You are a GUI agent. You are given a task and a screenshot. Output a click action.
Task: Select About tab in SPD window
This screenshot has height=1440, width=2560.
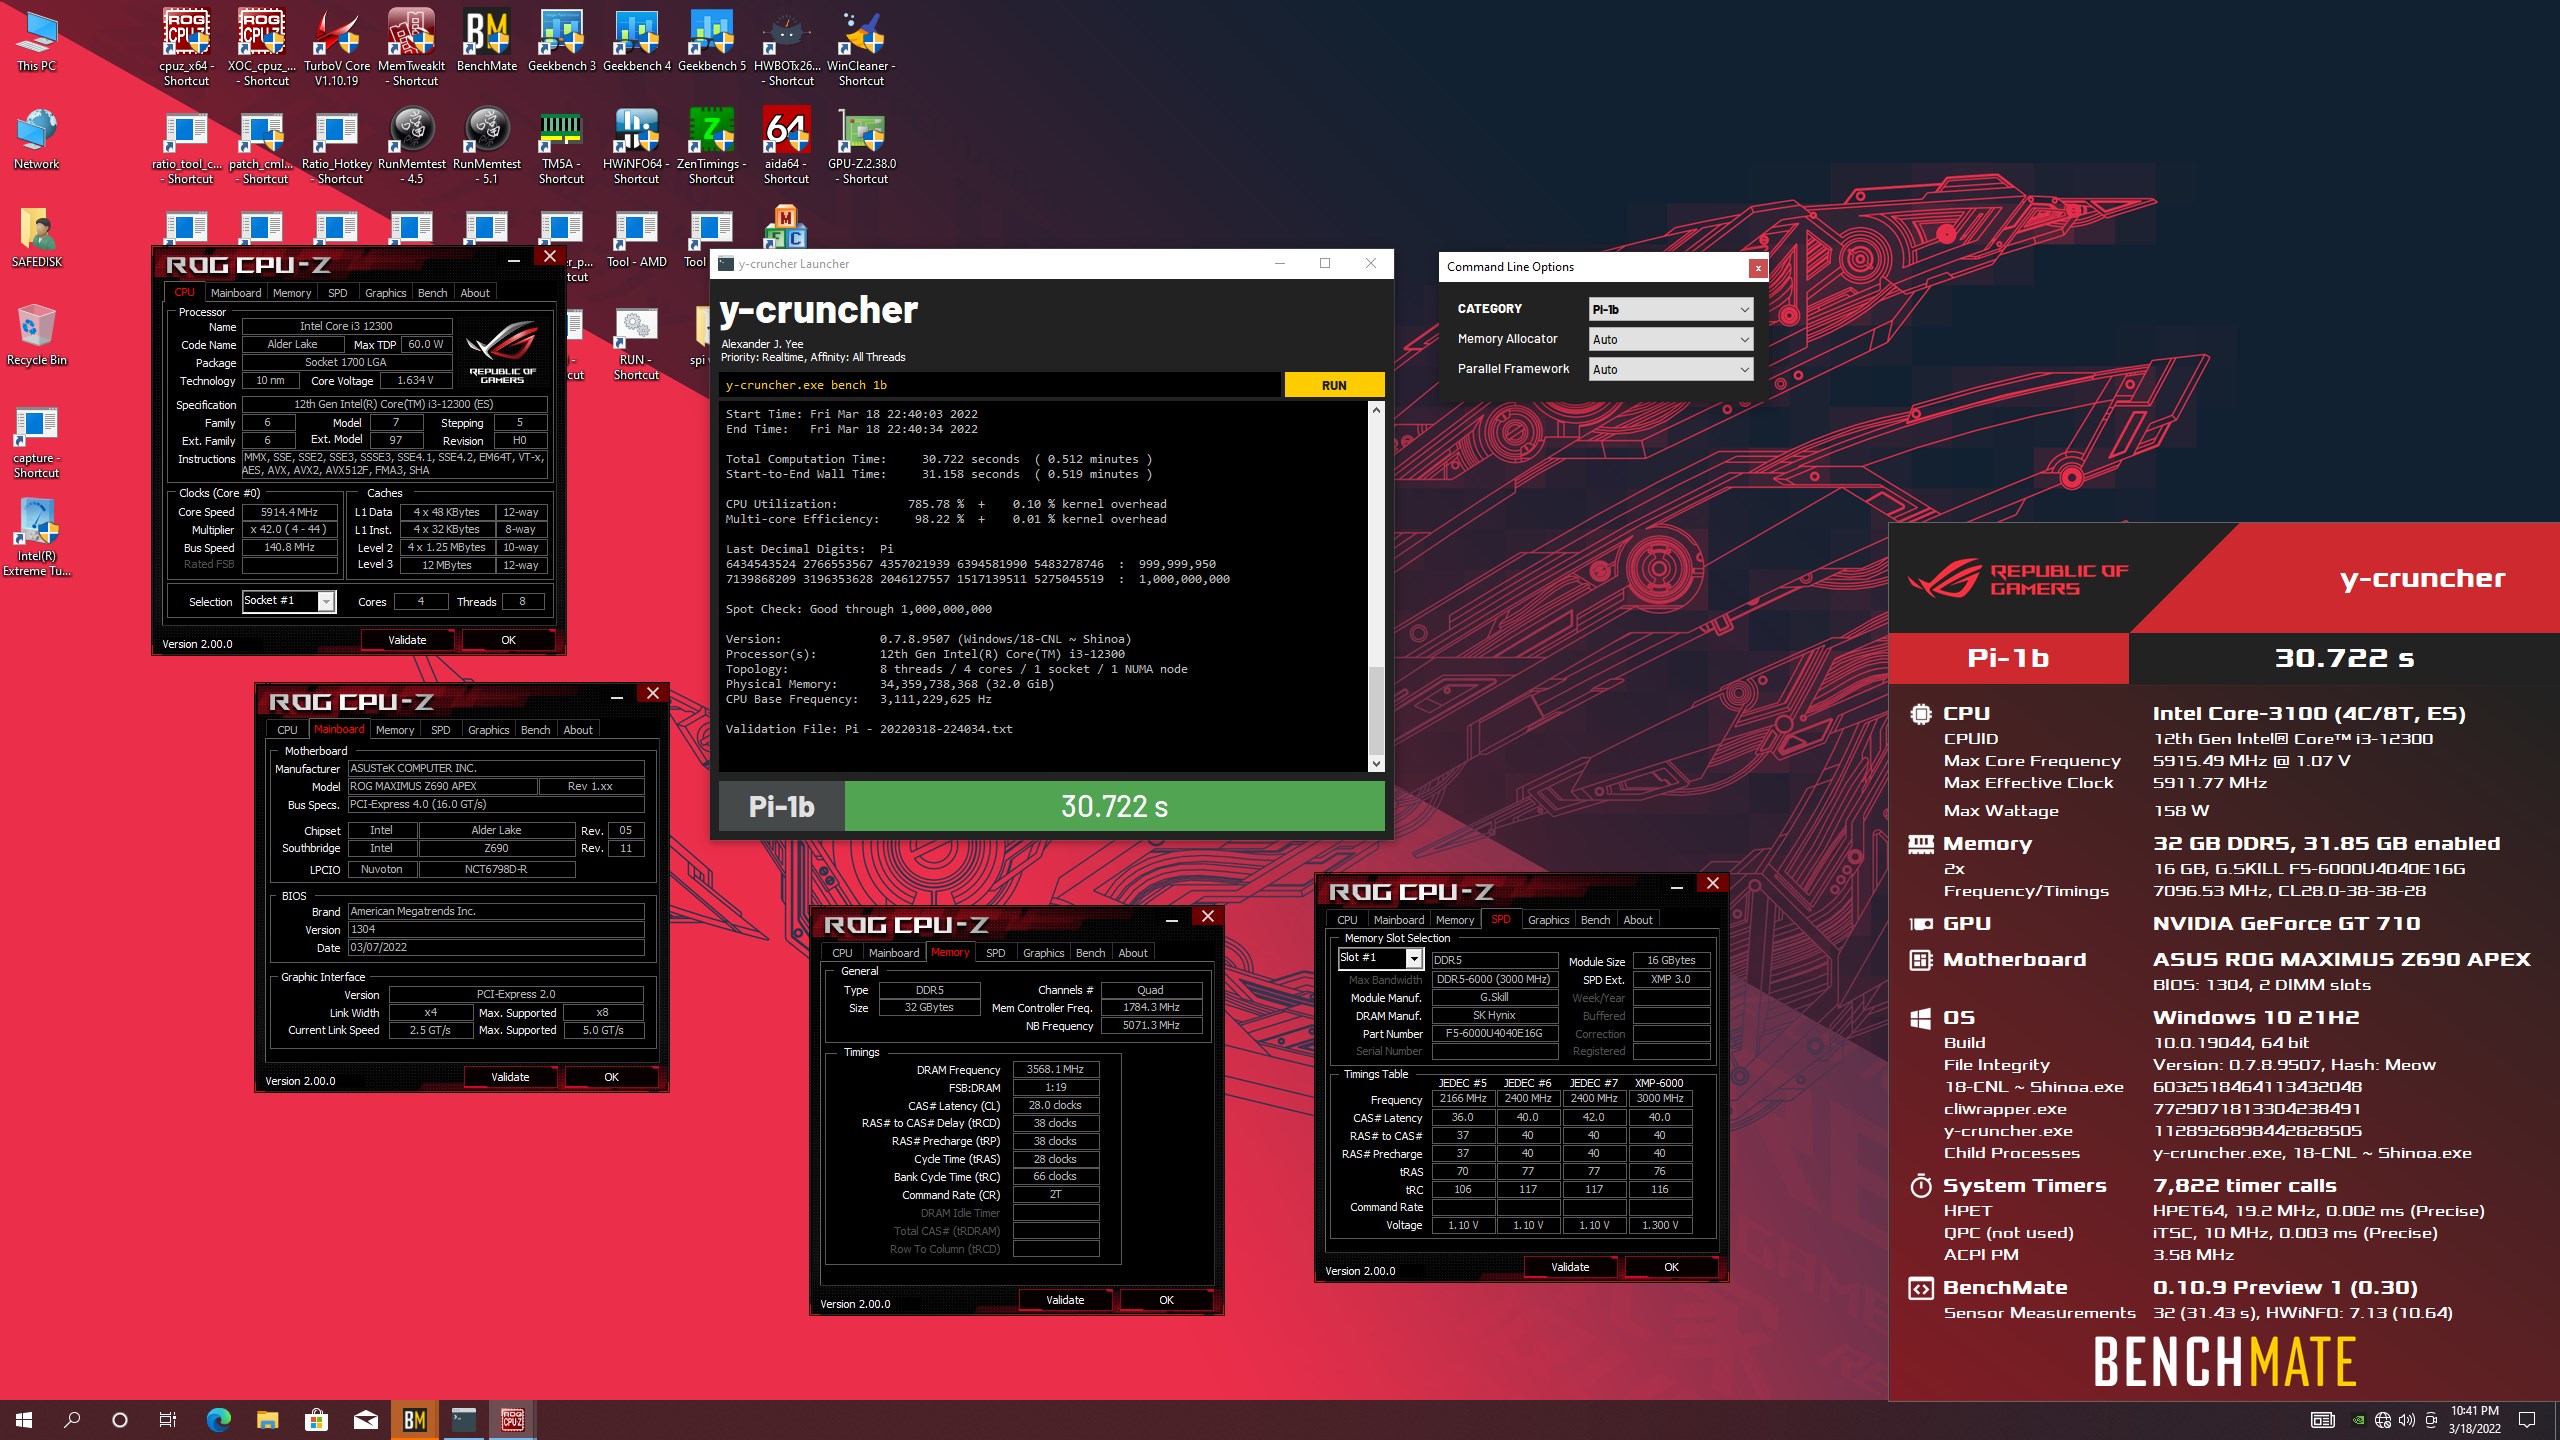pos(1637,920)
